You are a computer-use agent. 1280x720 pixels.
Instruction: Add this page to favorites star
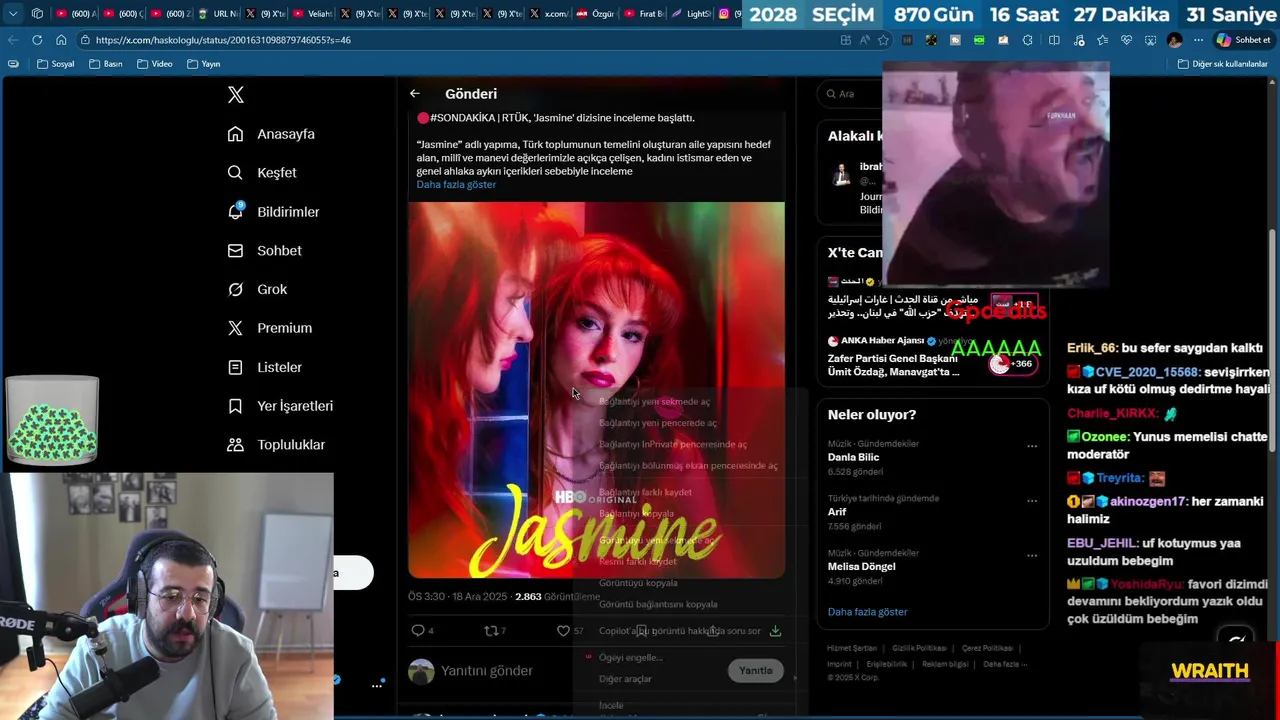tap(883, 40)
